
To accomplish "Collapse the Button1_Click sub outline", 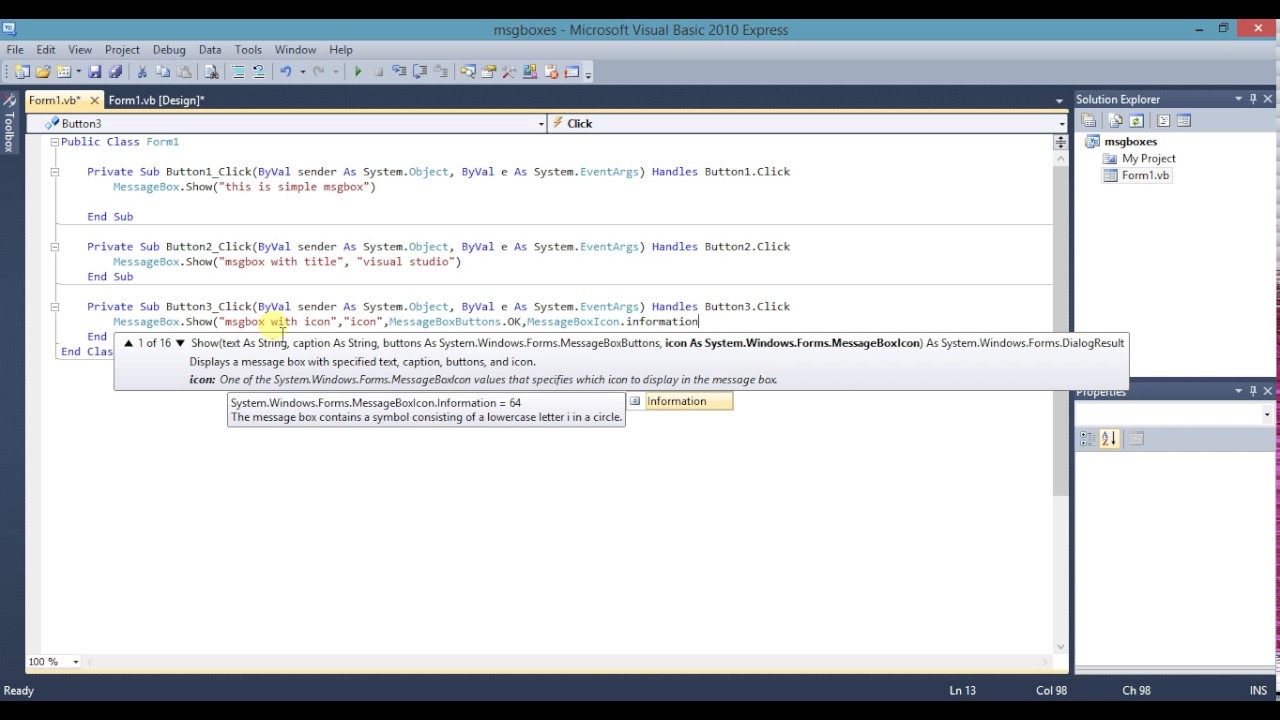I will [x=54, y=172].
